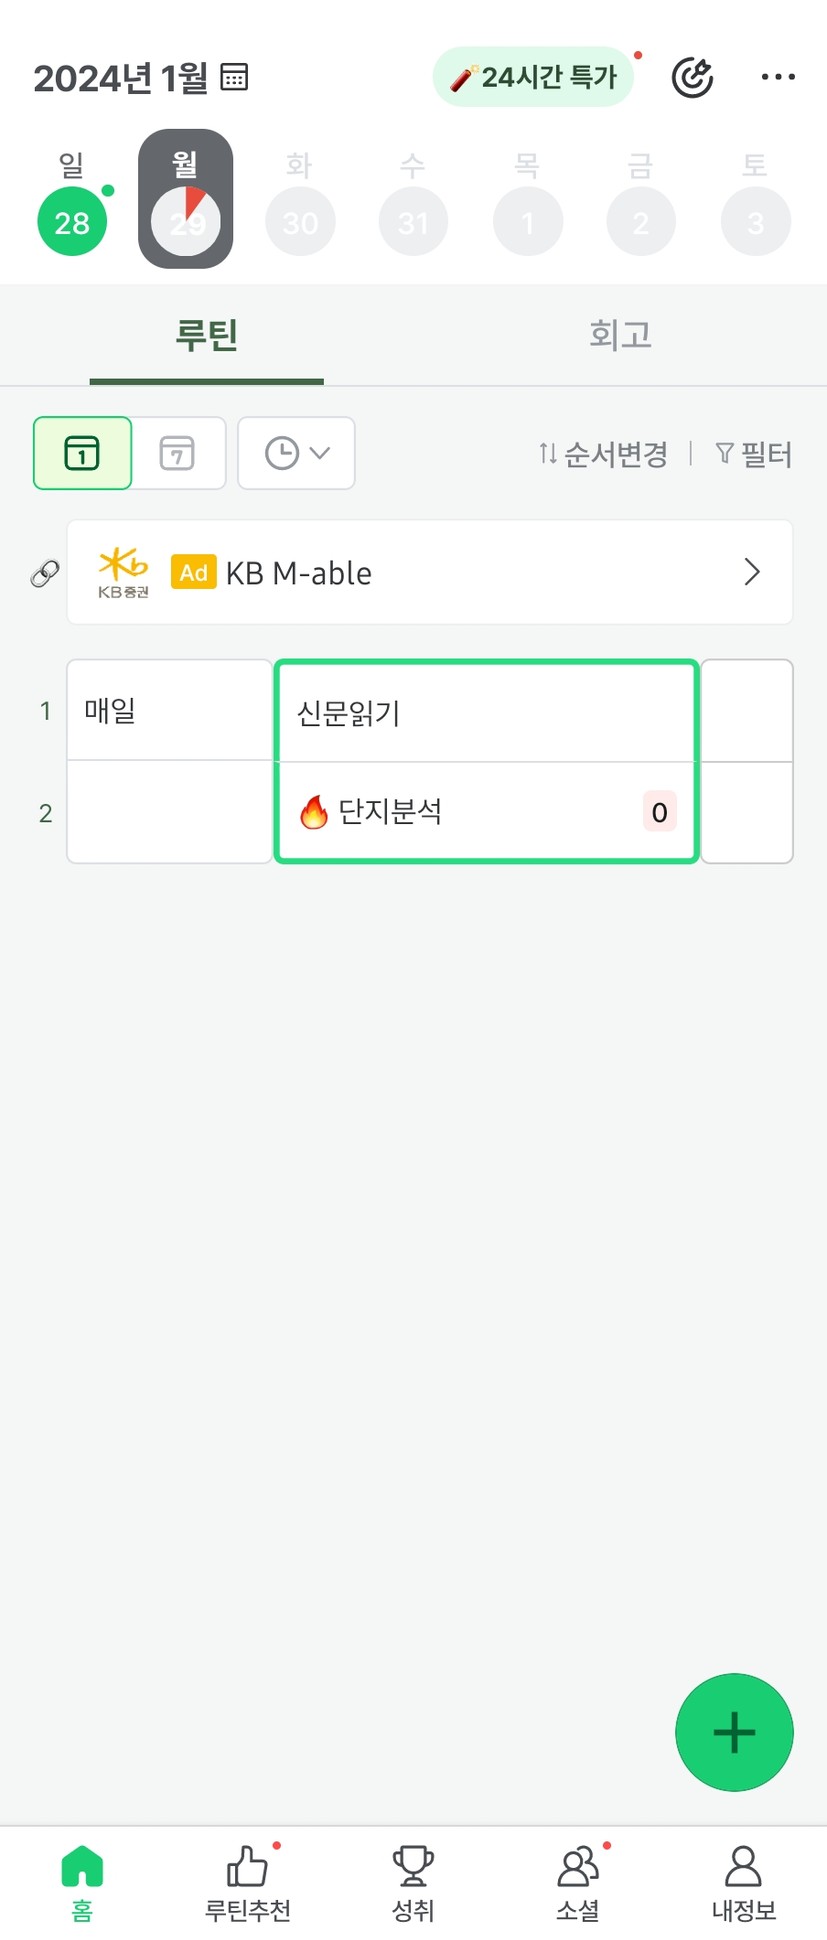Expand the clock time dropdown
The width and height of the screenshot is (827, 1940).
[x=296, y=453]
